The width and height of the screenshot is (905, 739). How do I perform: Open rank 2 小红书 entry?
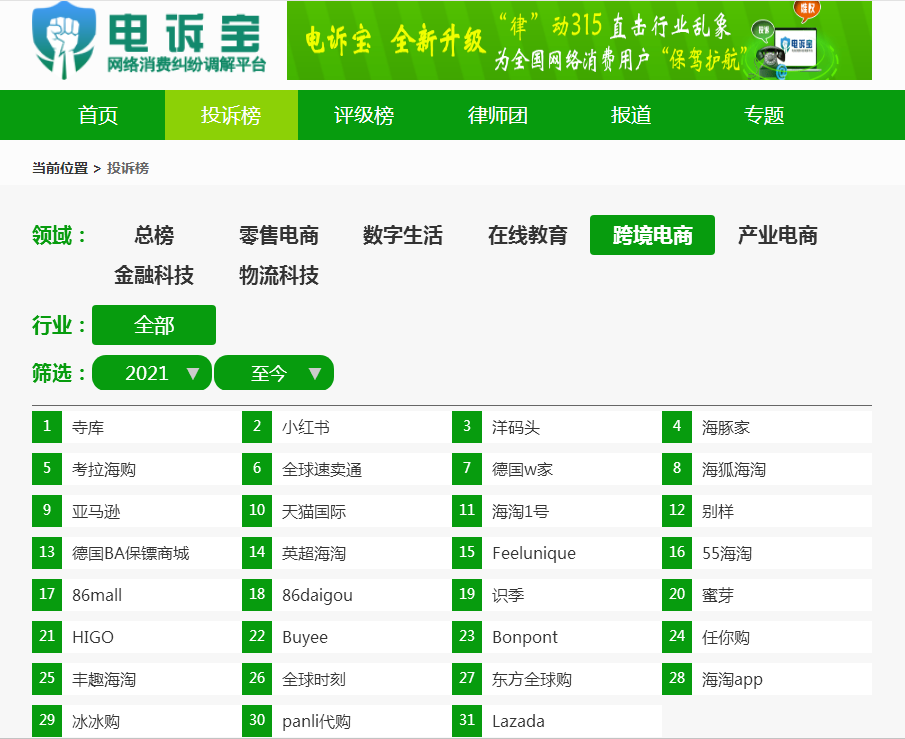(x=347, y=427)
